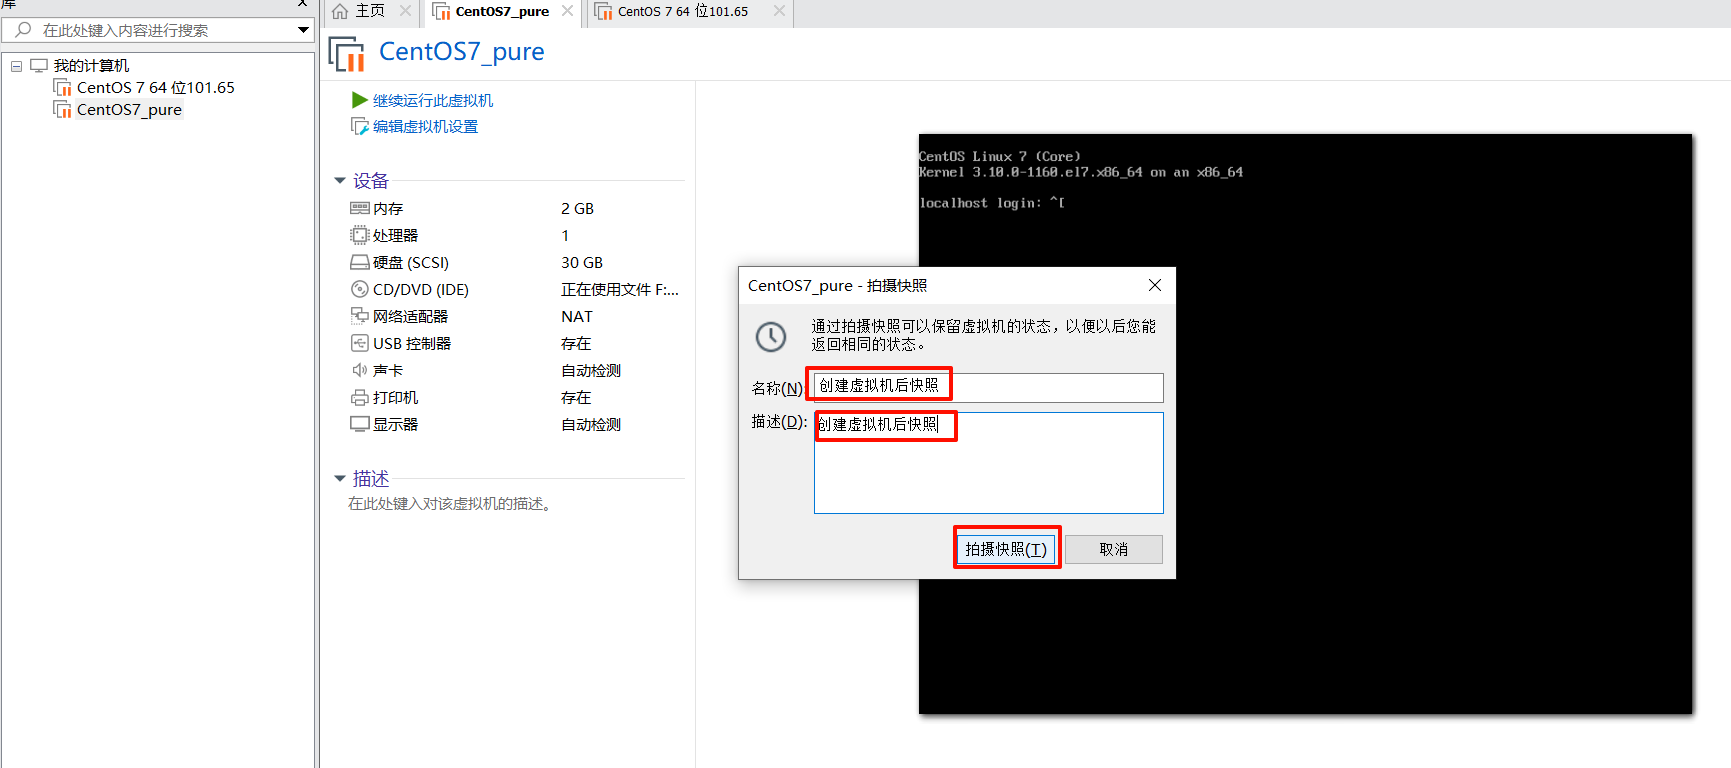Click the sound card speaker icon
Image resolution: width=1731 pixels, height=768 pixels.
click(360, 370)
